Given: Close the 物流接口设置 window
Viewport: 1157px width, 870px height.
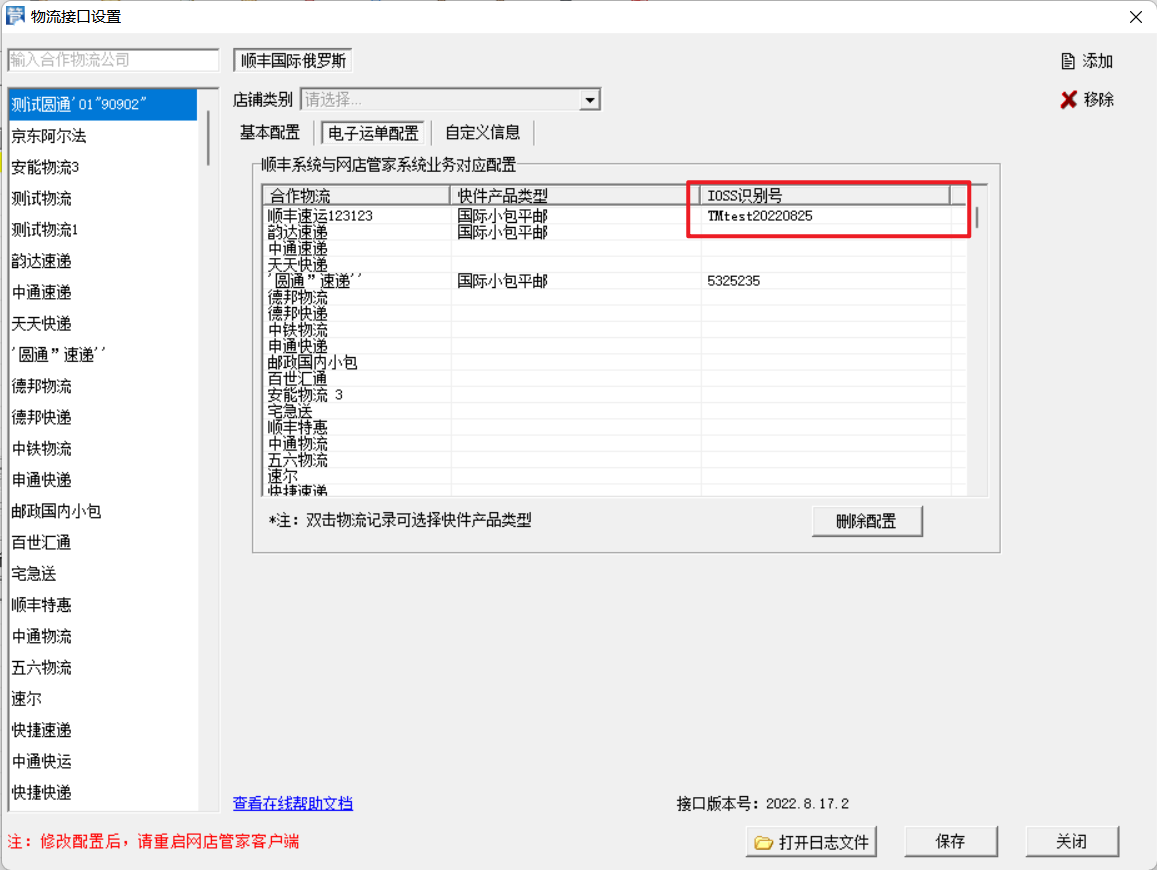Looking at the screenshot, I should 1135,16.
